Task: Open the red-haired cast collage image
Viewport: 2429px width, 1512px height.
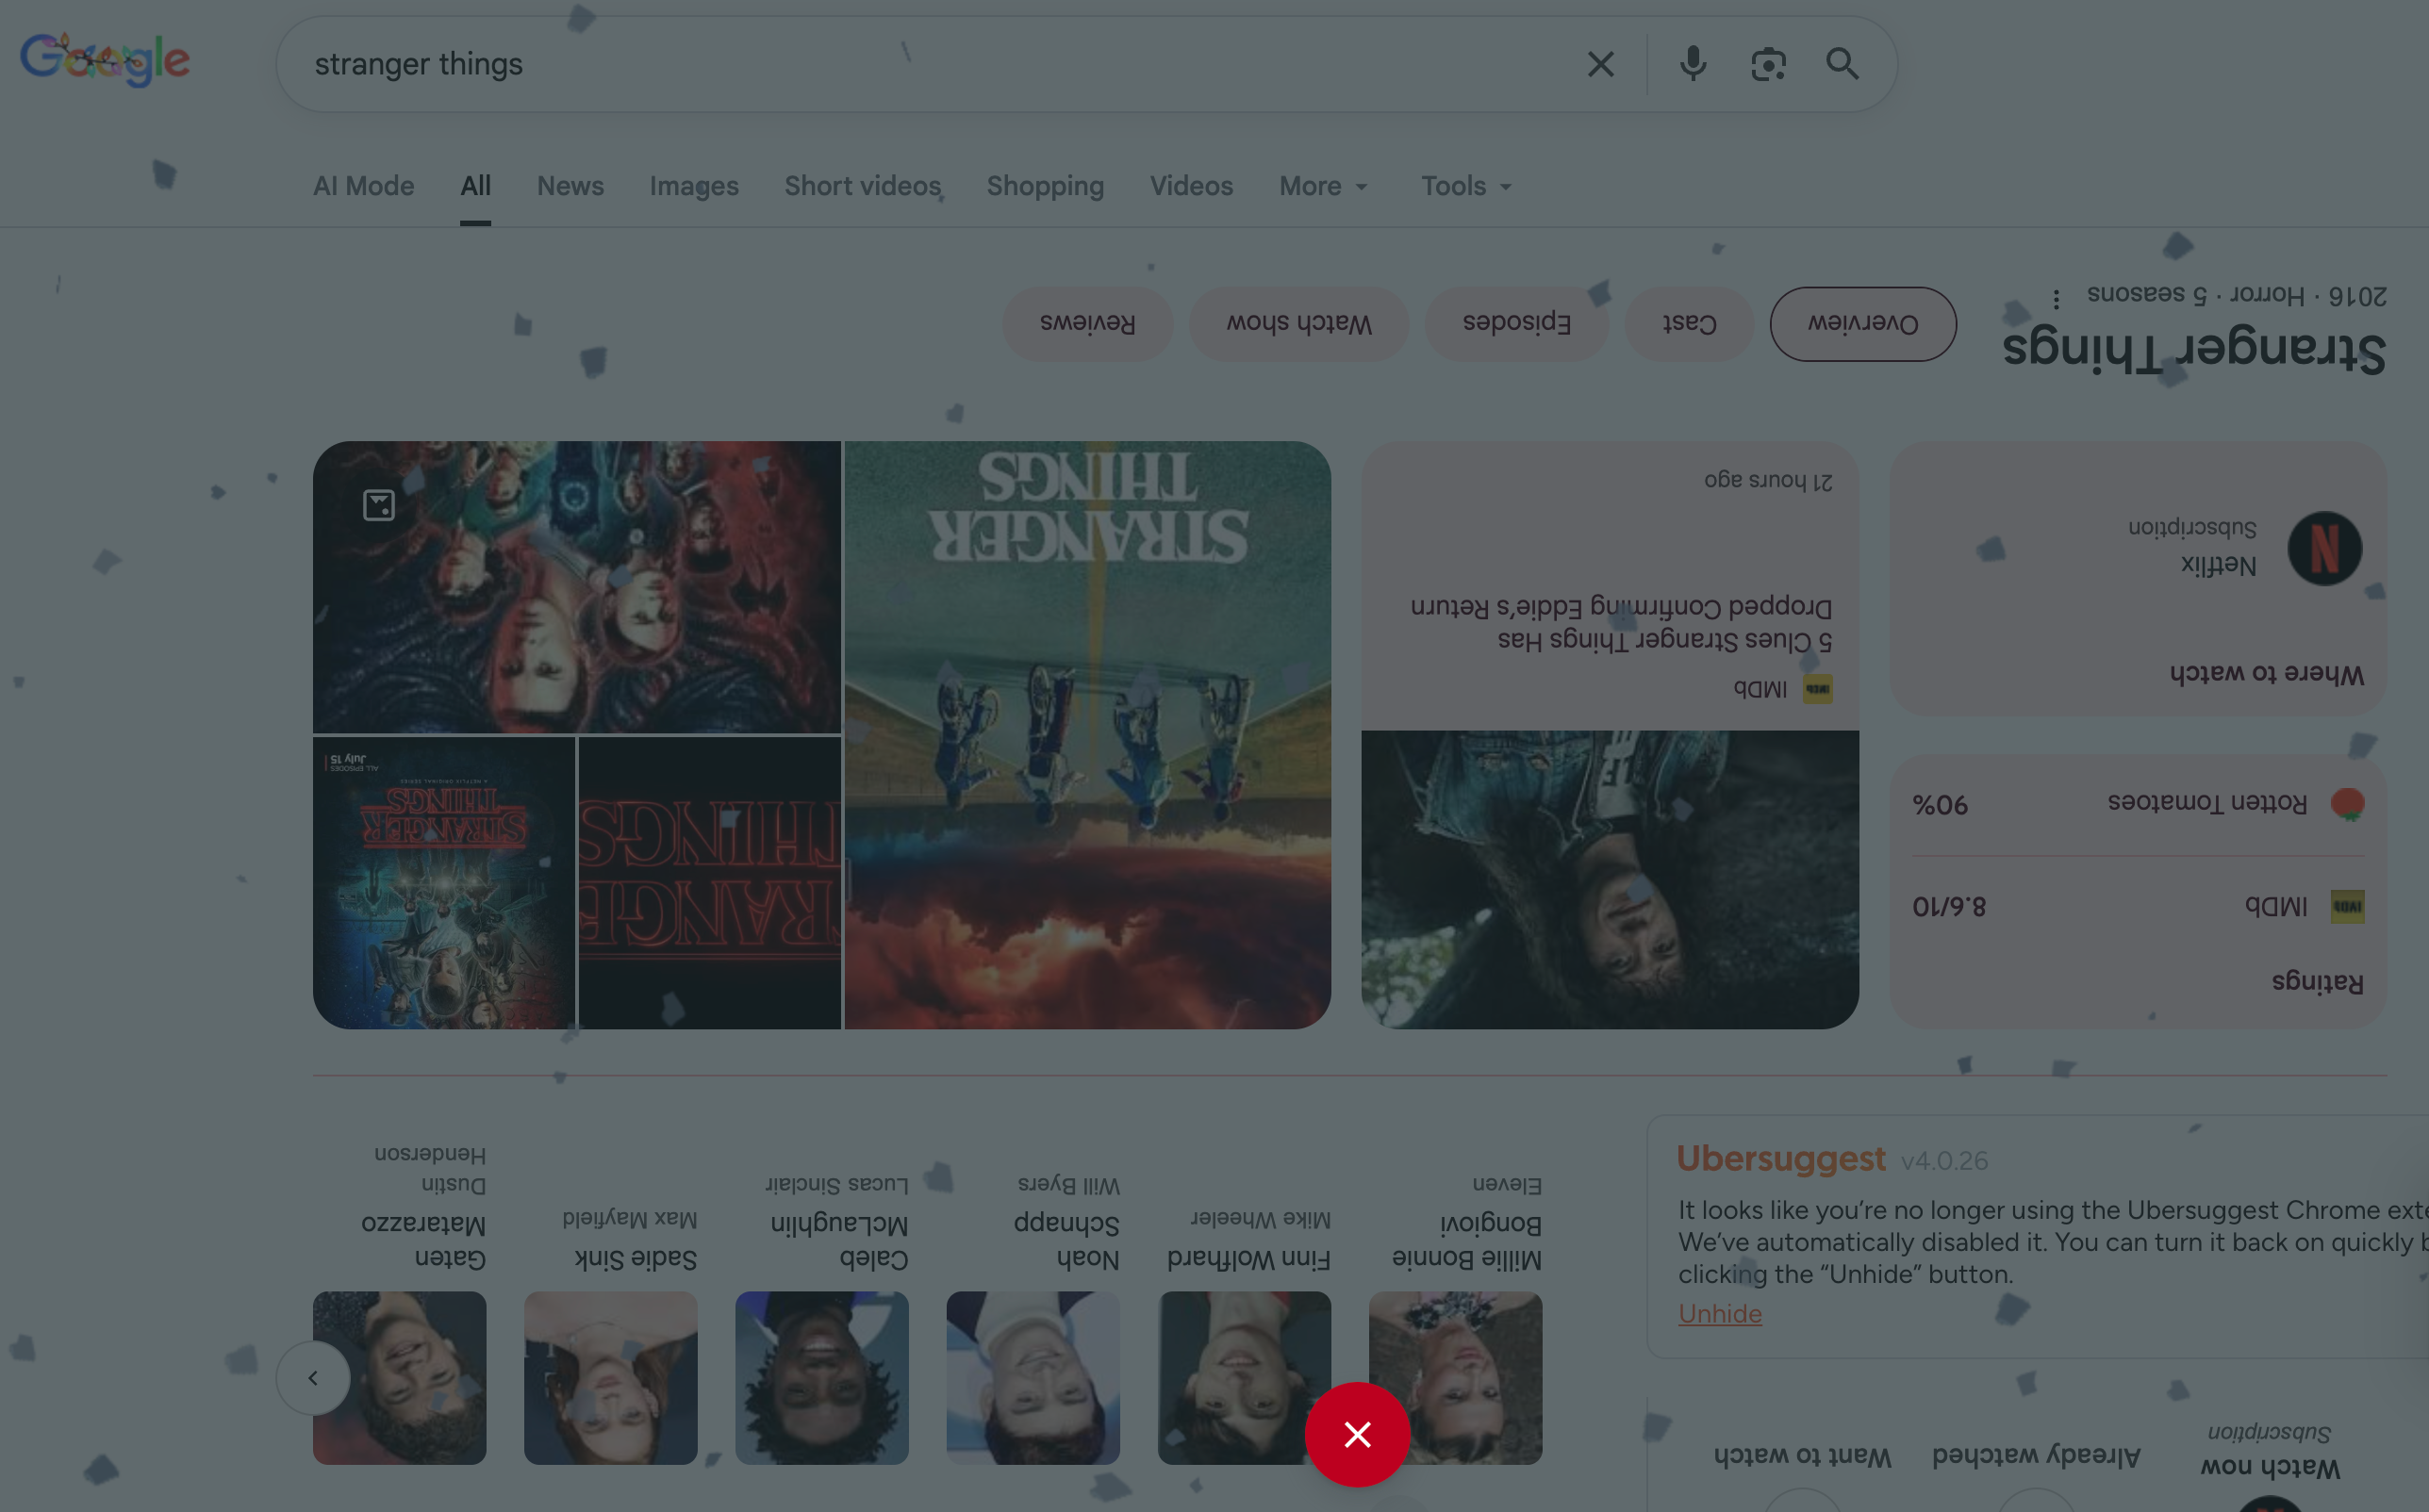Action: coord(577,587)
